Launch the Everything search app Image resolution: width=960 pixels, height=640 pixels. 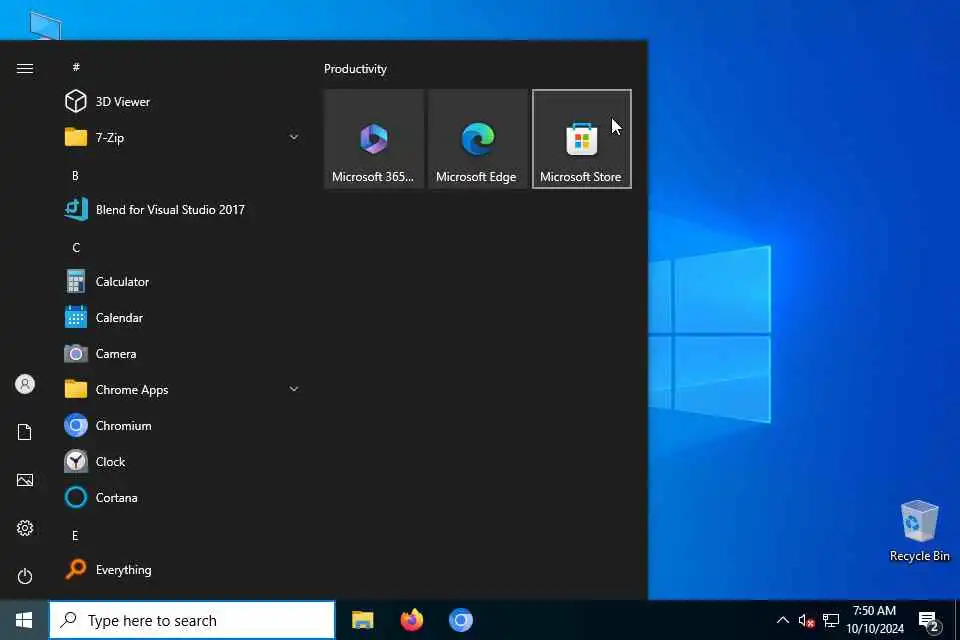pos(182,570)
